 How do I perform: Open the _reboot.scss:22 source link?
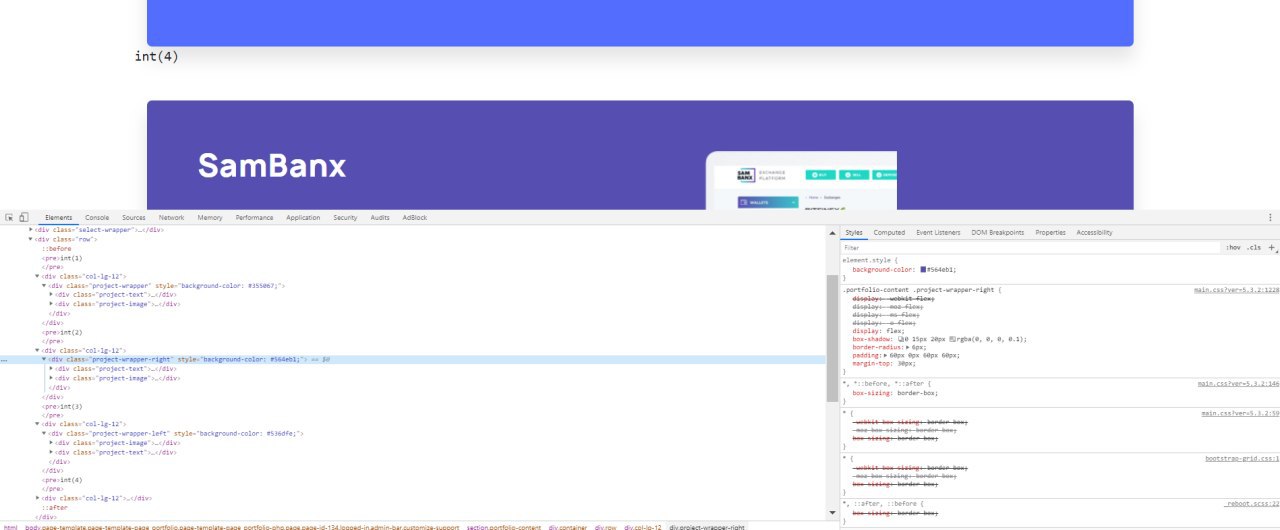coord(1252,503)
